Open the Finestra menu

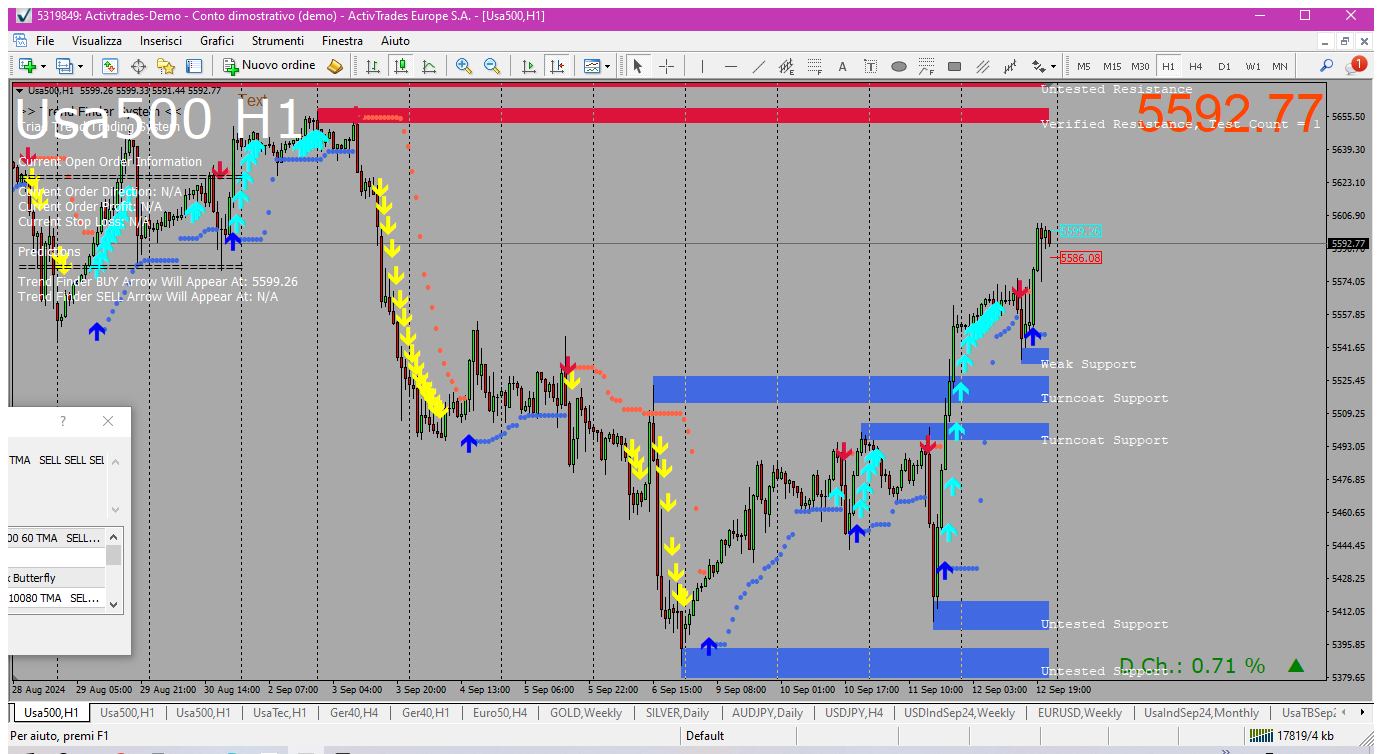[343, 41]
